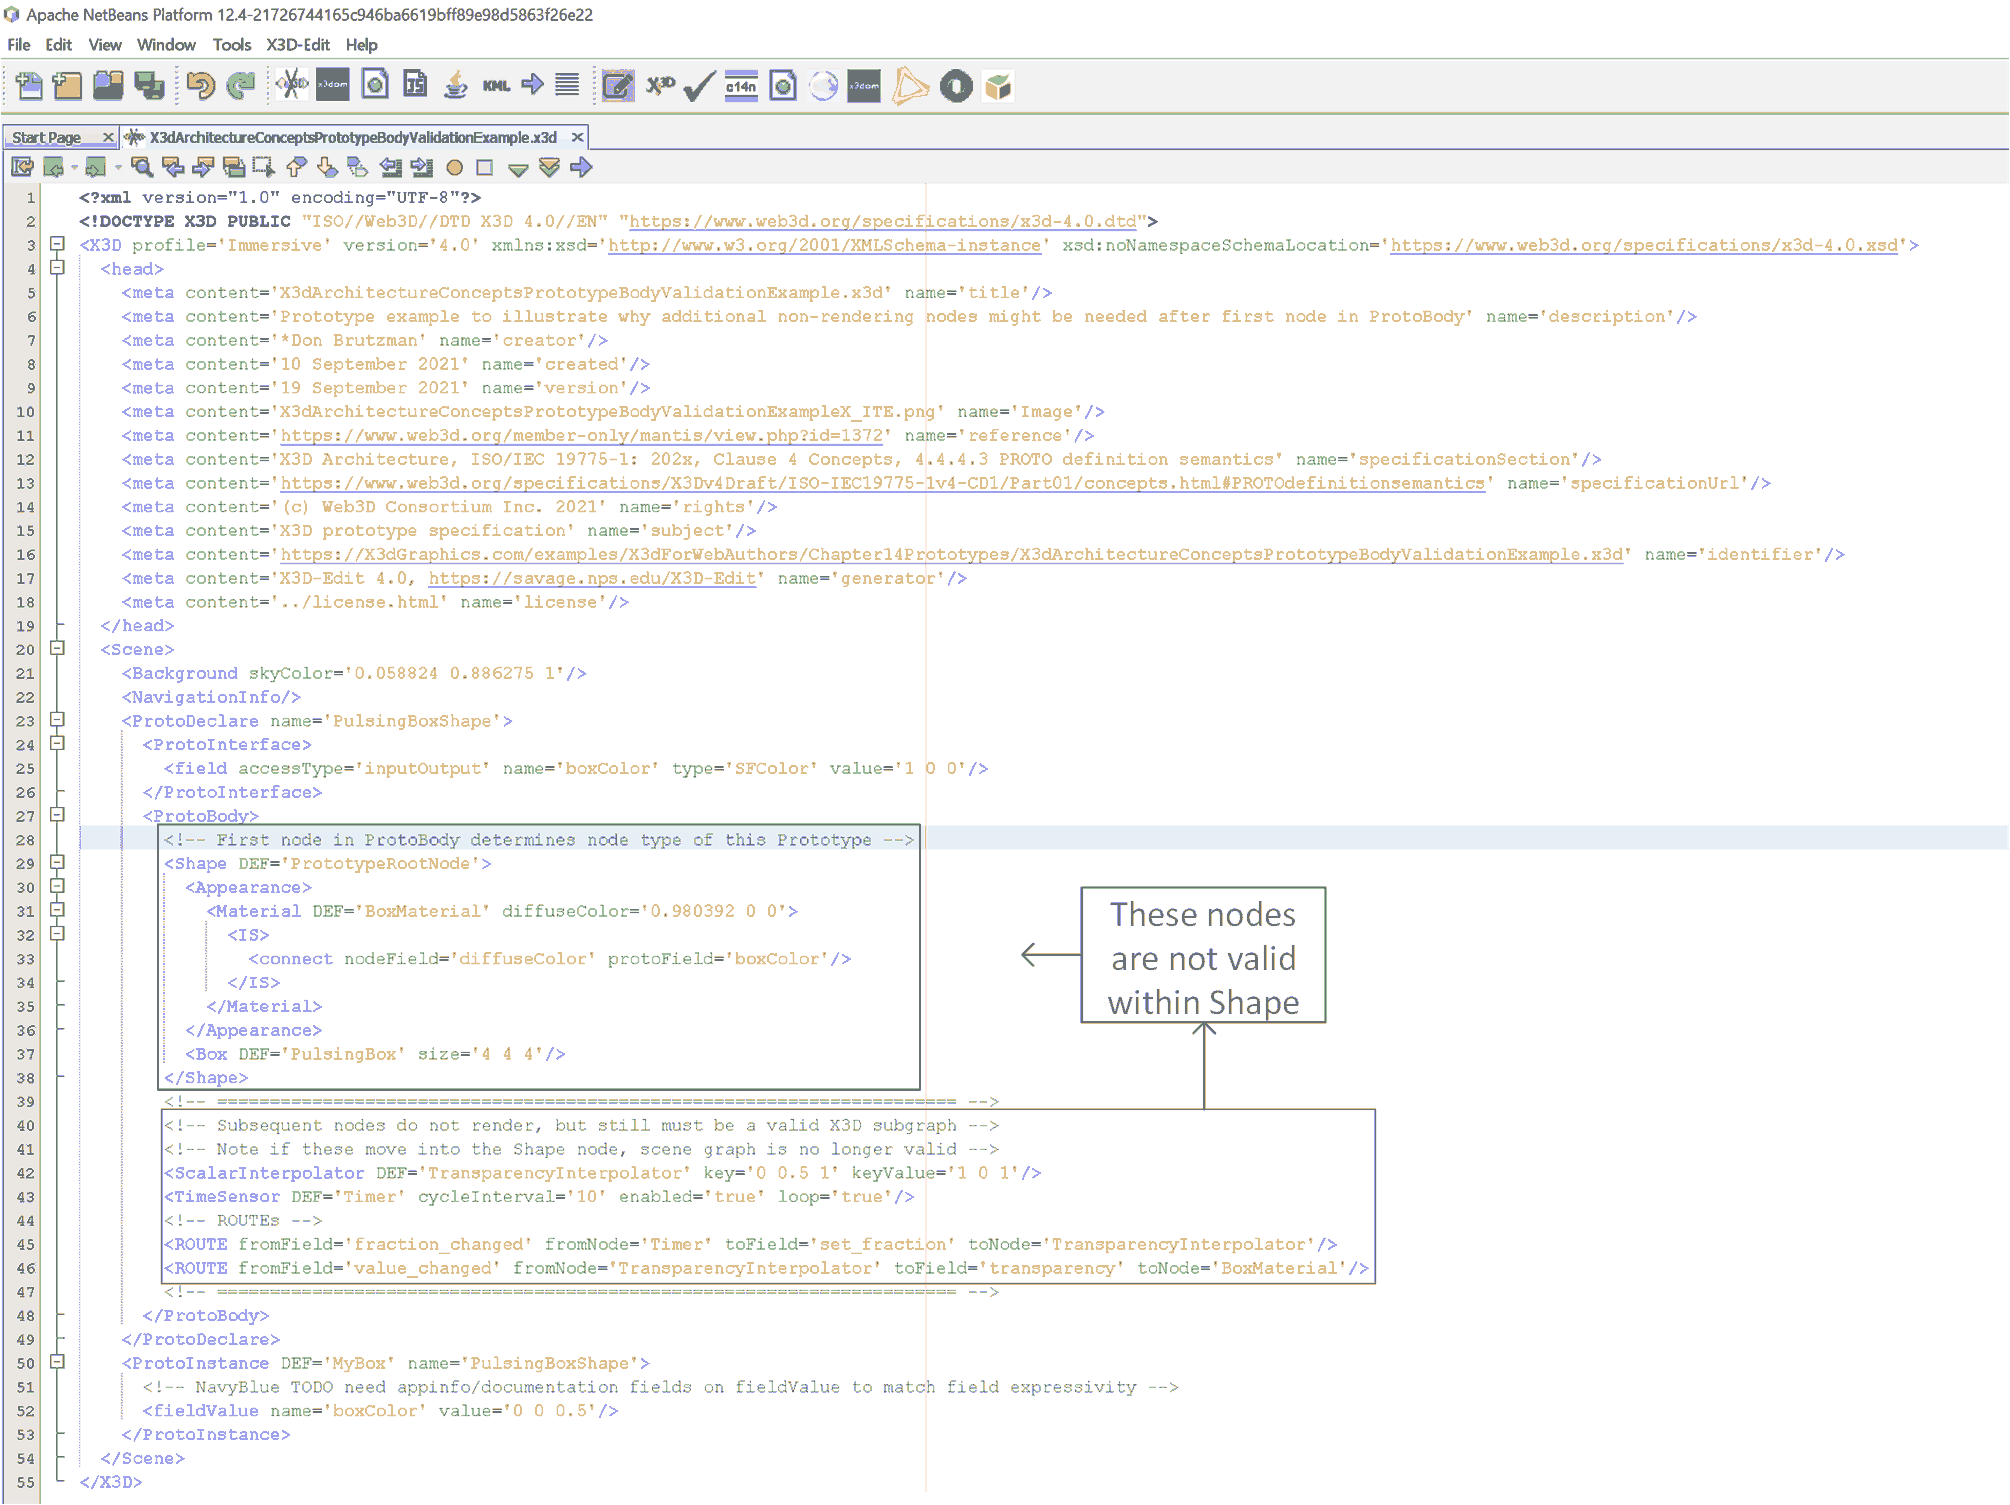Collapse the ProtoDeclare PulsingBoxShape fold marker
Viewport: 2010px width, 1505px height.
pyautogui.click(x=57, y=720)
